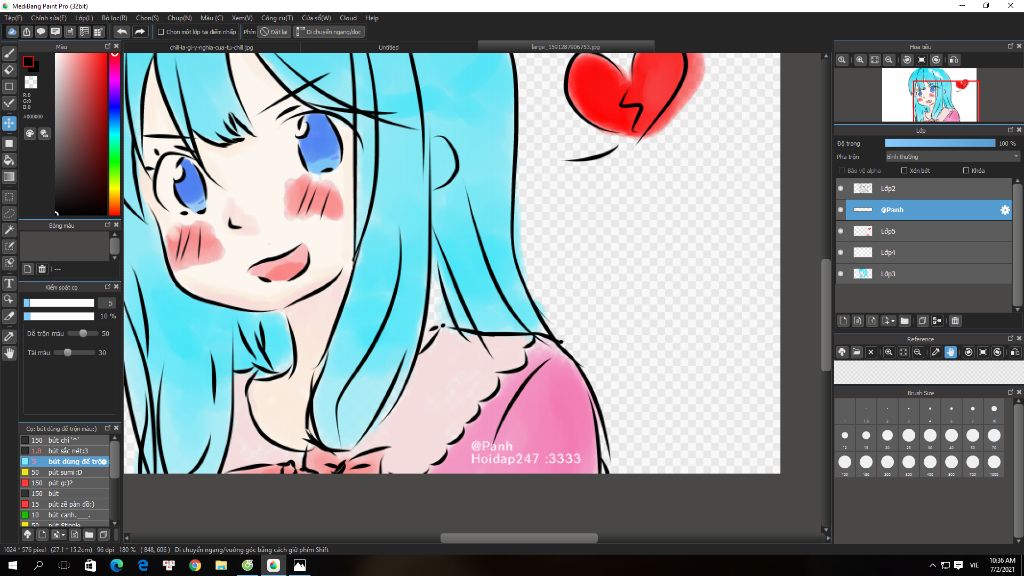
Task: Select the Text tool
Action: tap(9, 283)
